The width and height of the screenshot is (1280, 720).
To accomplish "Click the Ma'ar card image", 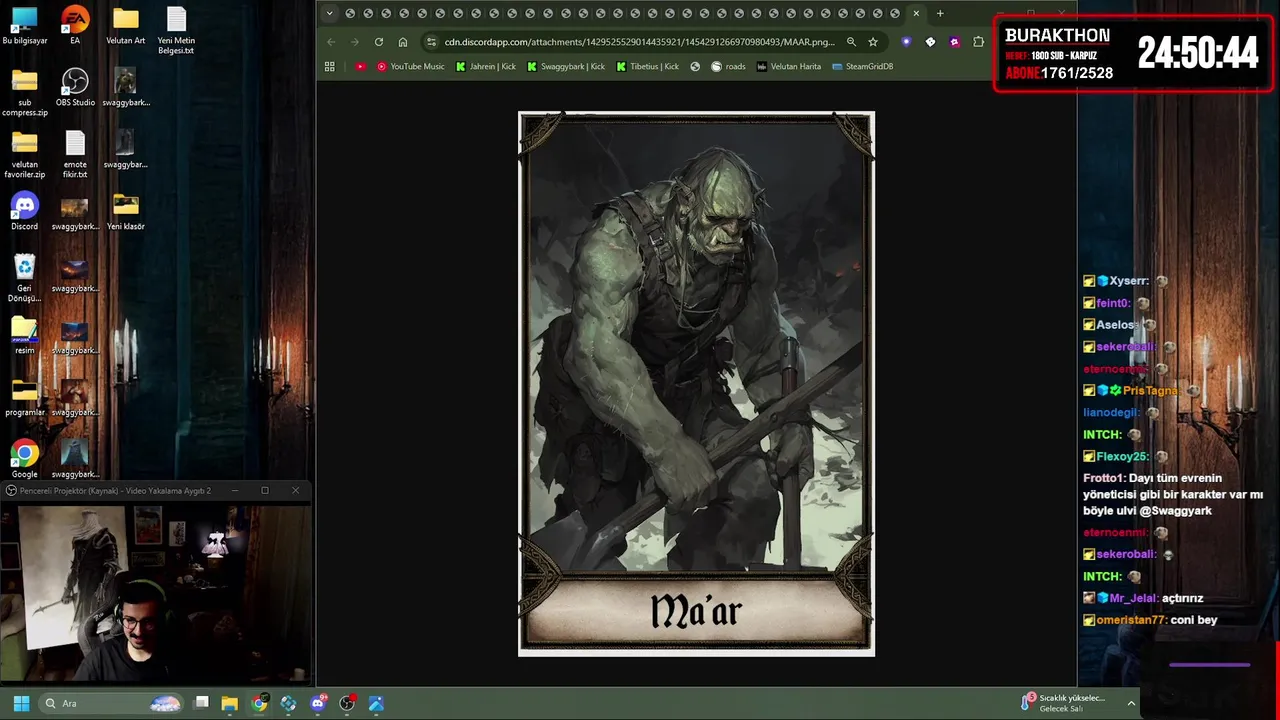I will coord(696,384).
